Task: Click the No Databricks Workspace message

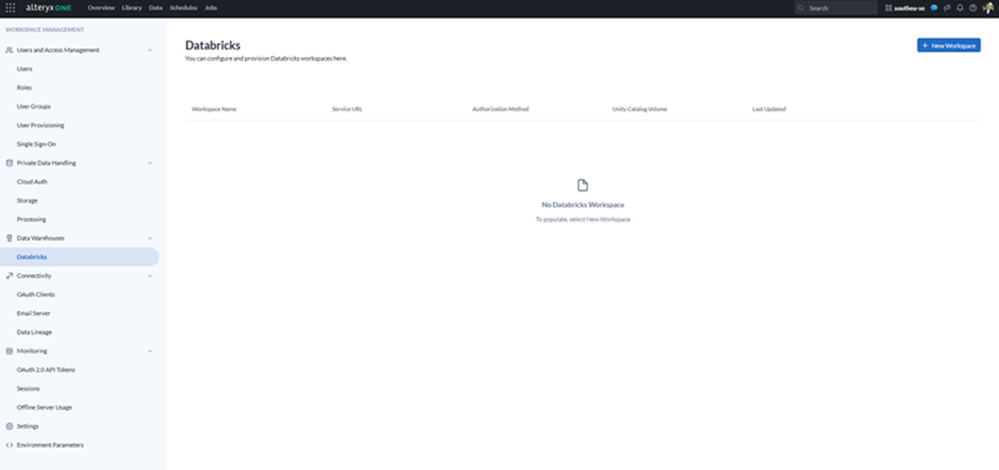Action: [582, 205]
